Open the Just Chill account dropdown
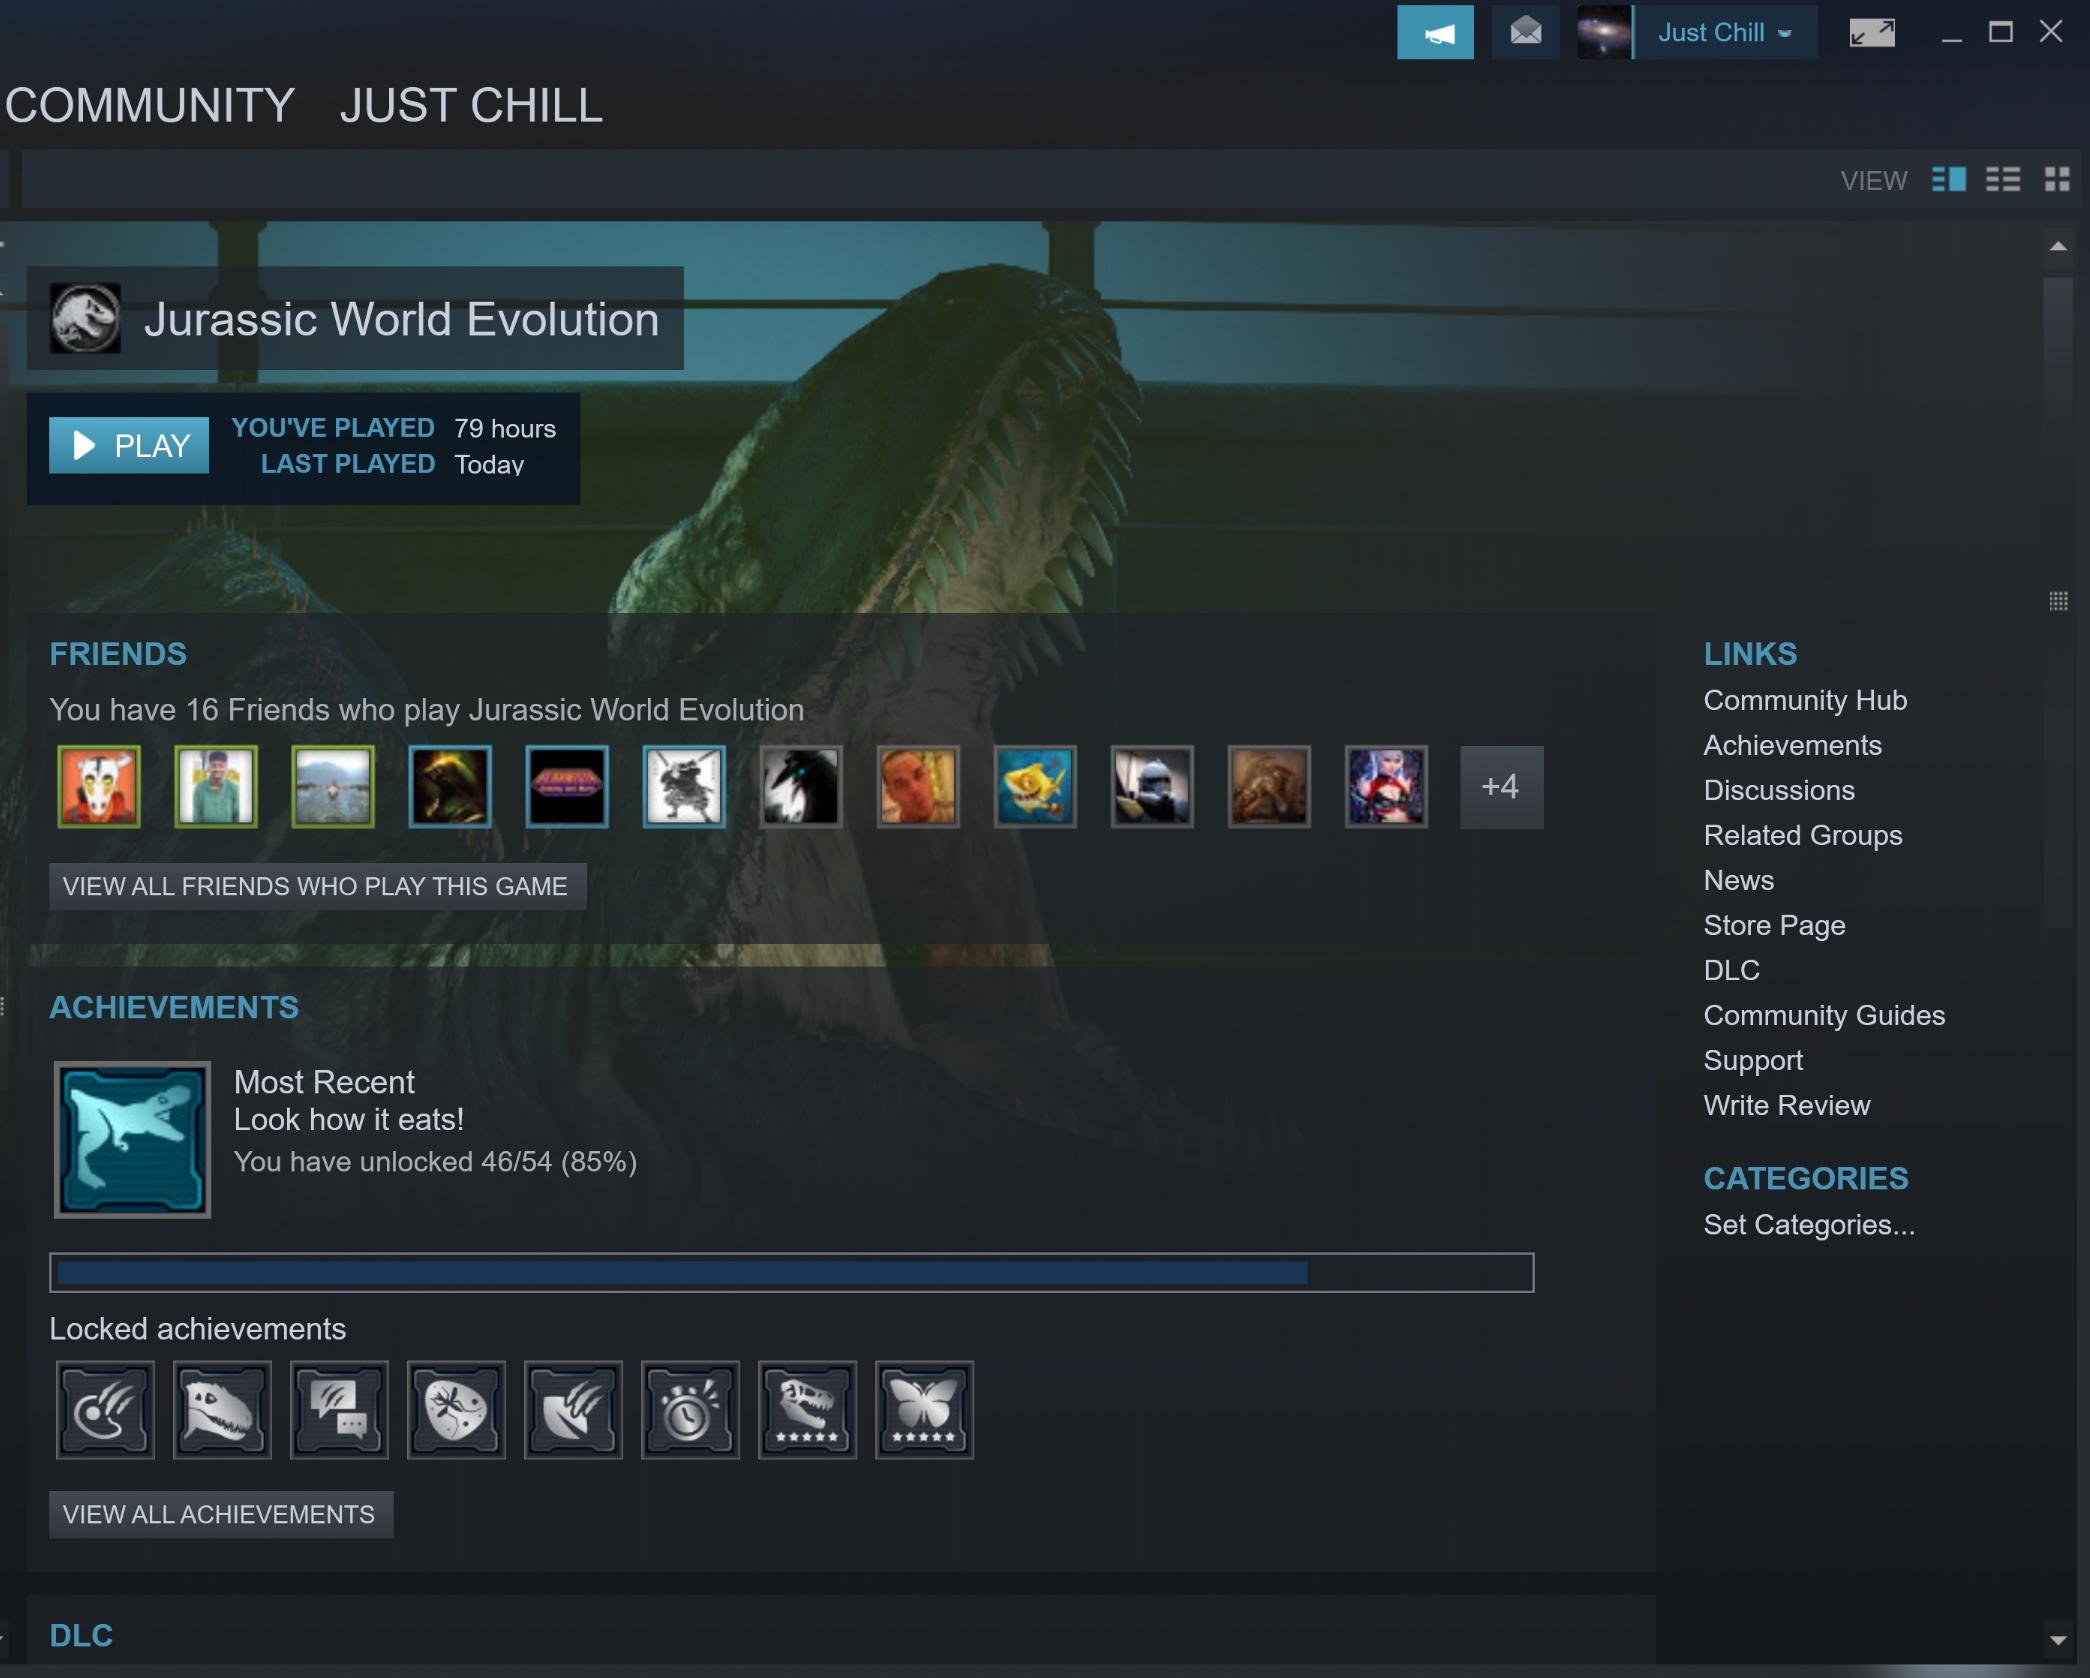 coord(1723,33)
